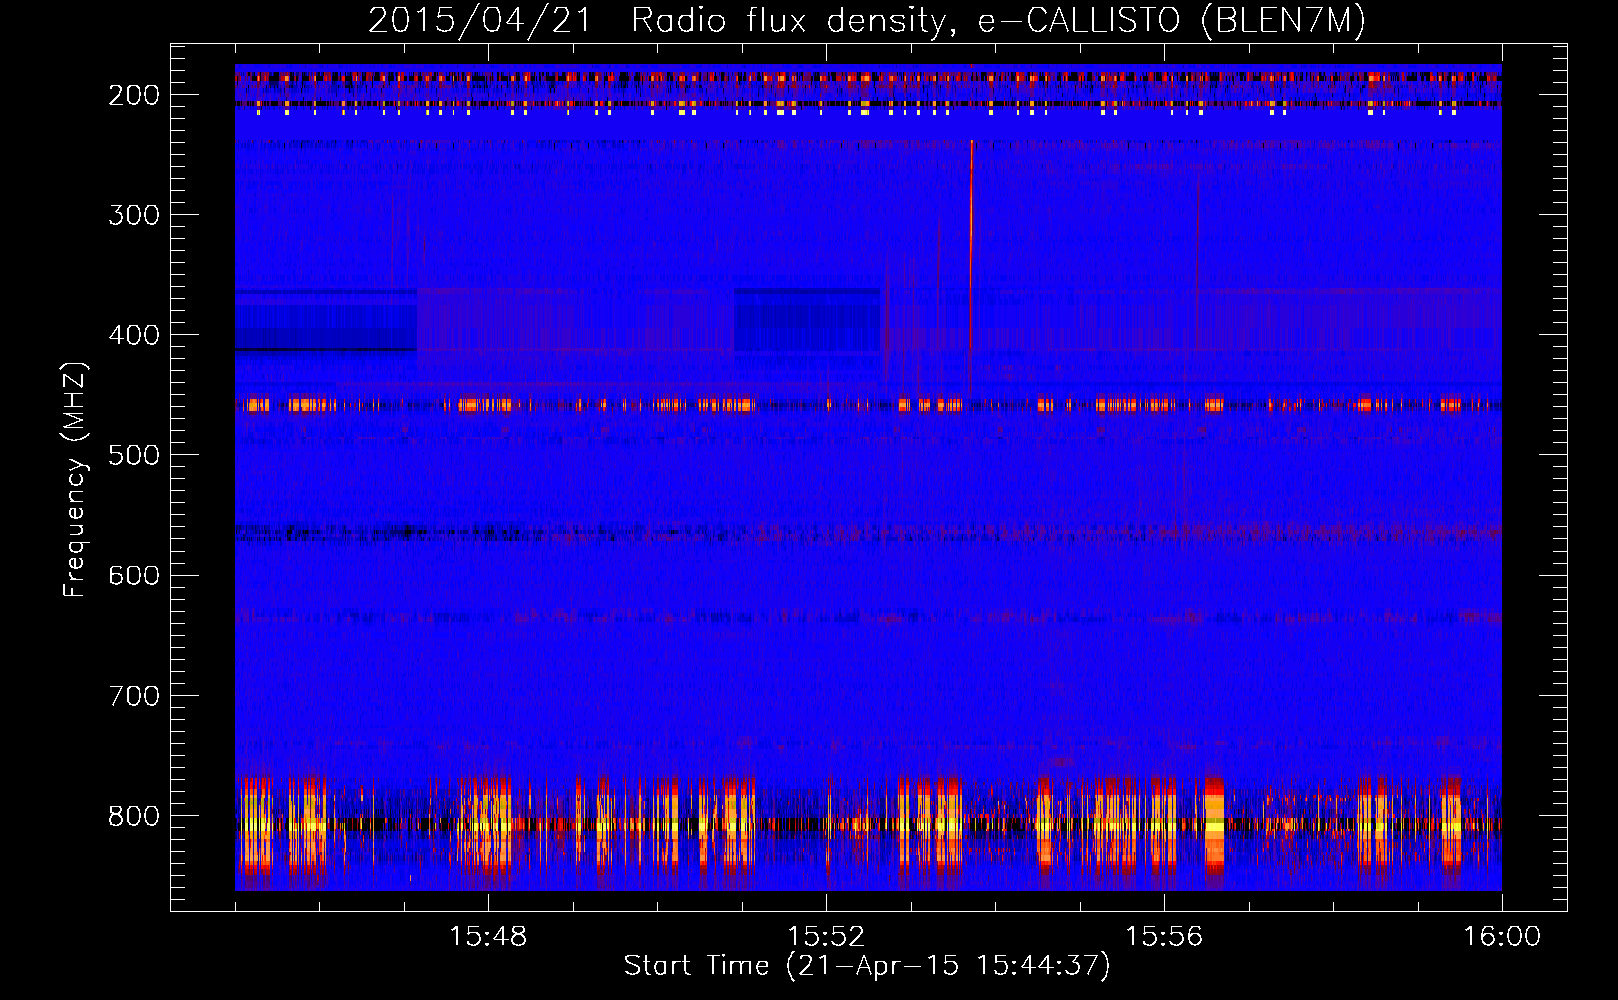This screenshot has height=1000, width=1618.
Task: Click the 15:48 time tick label
Action: [x=488, y=937]
